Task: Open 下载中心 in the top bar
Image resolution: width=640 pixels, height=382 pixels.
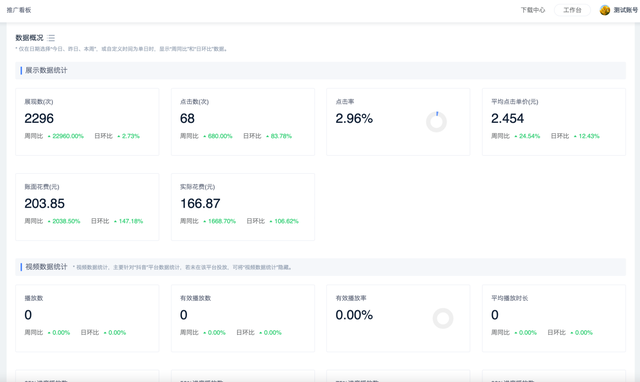Action: (533, 10)
